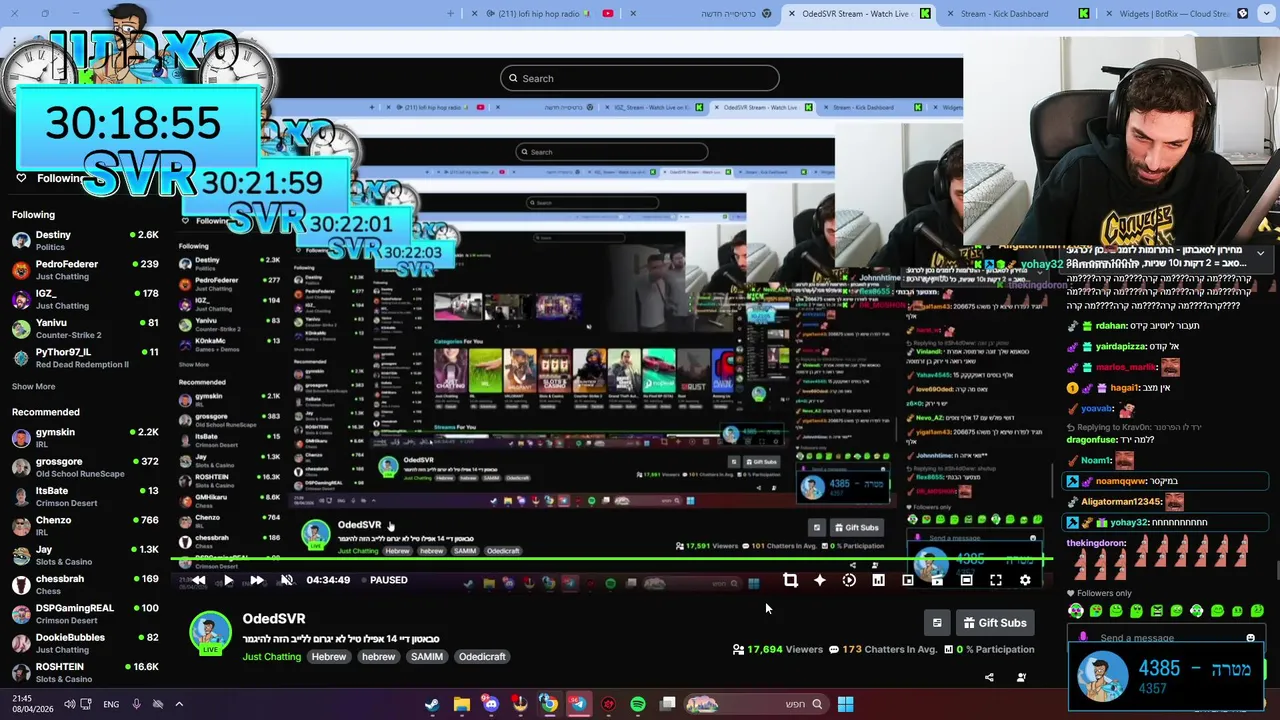Toggle theater mode icon in player
The width and height of the screenshot is (1280, 720).
tap(966, 580)
